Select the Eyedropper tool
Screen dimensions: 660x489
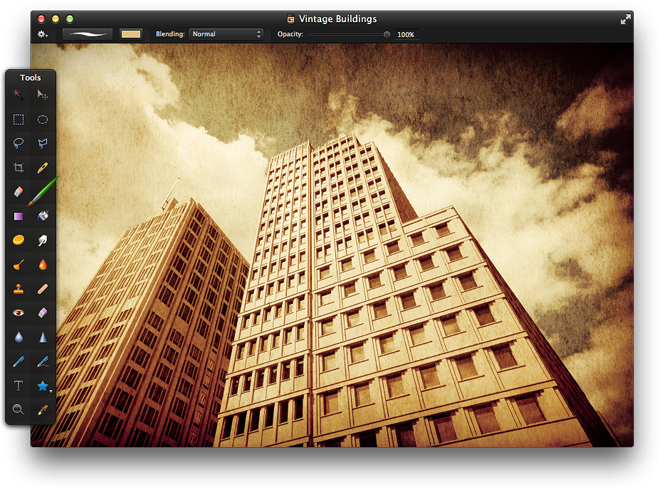tap(43, 410)
